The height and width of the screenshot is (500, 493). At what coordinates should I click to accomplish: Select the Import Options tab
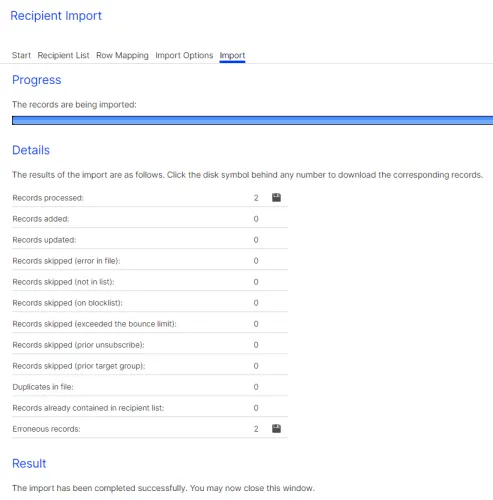pyautogui.click(x=184, y=55)
